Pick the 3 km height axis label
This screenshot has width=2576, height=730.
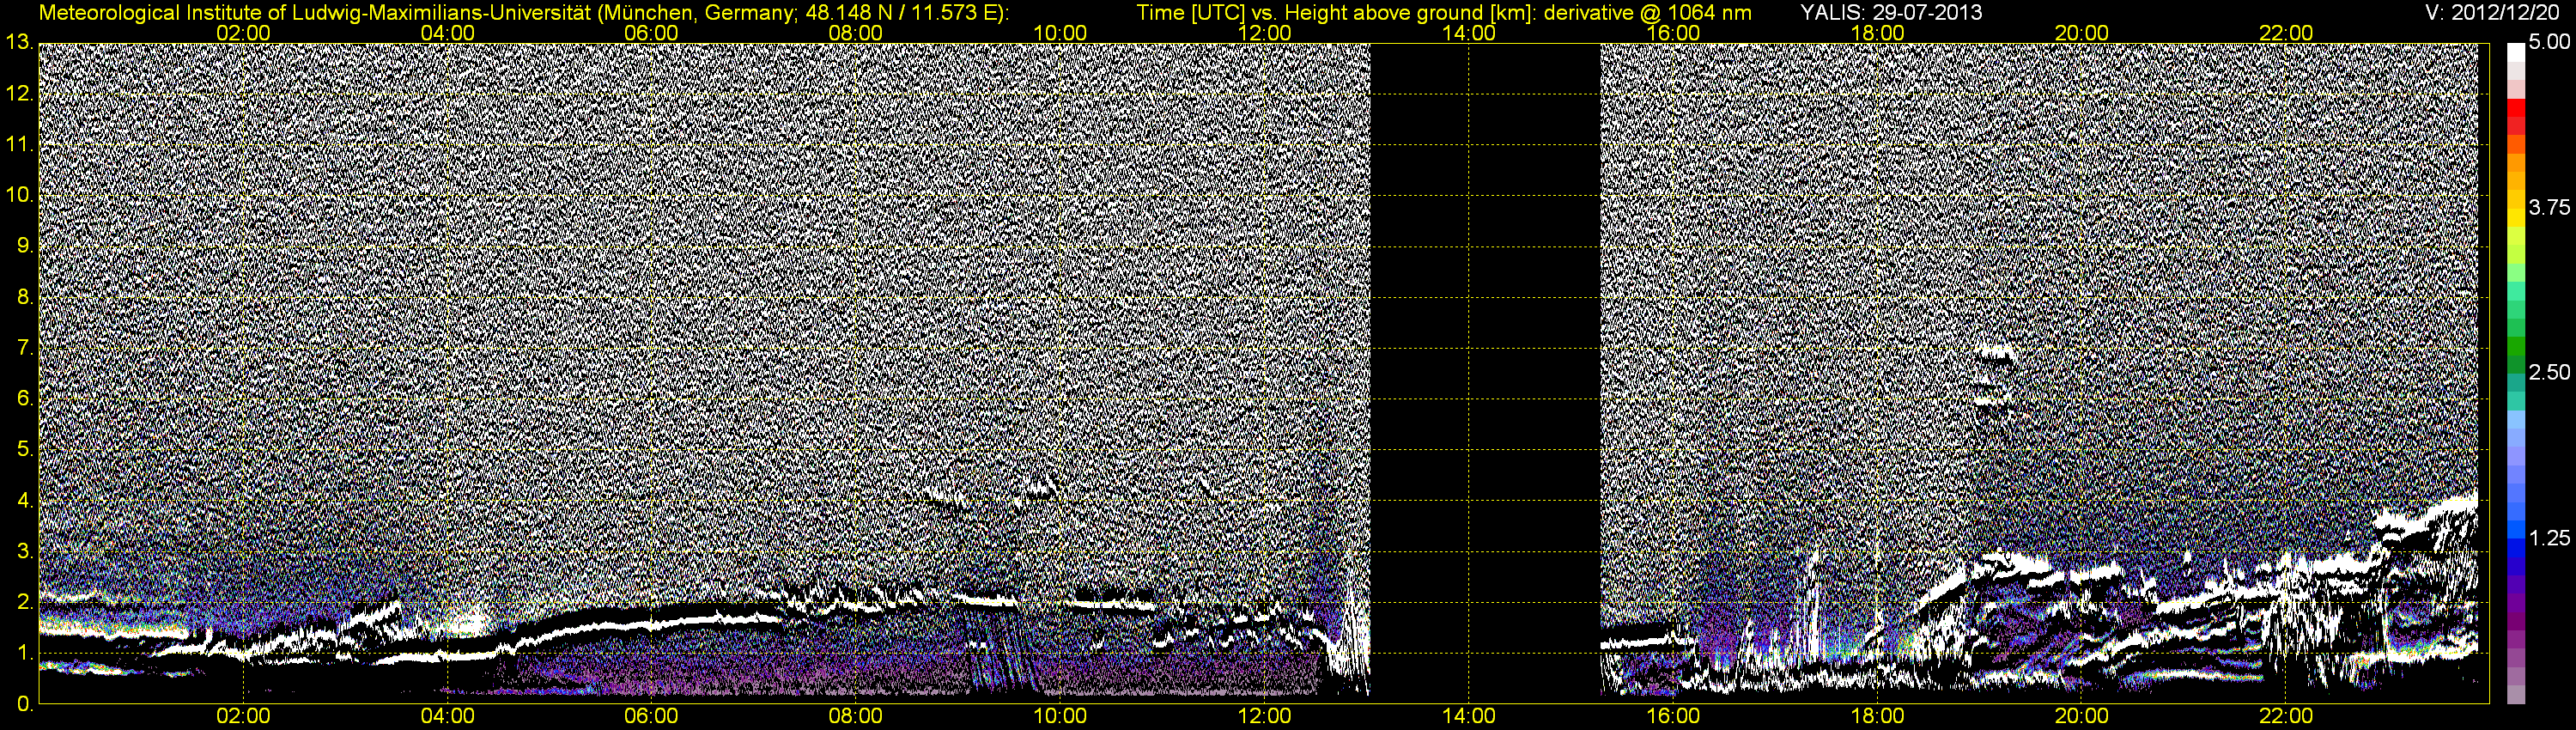coord(24,551)
